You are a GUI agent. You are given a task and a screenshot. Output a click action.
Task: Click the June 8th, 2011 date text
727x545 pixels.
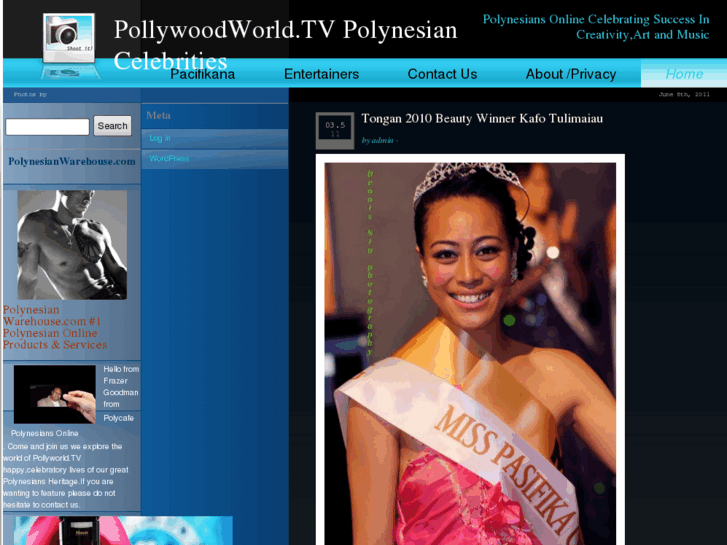pyautogui.click(x=684, y=95)
